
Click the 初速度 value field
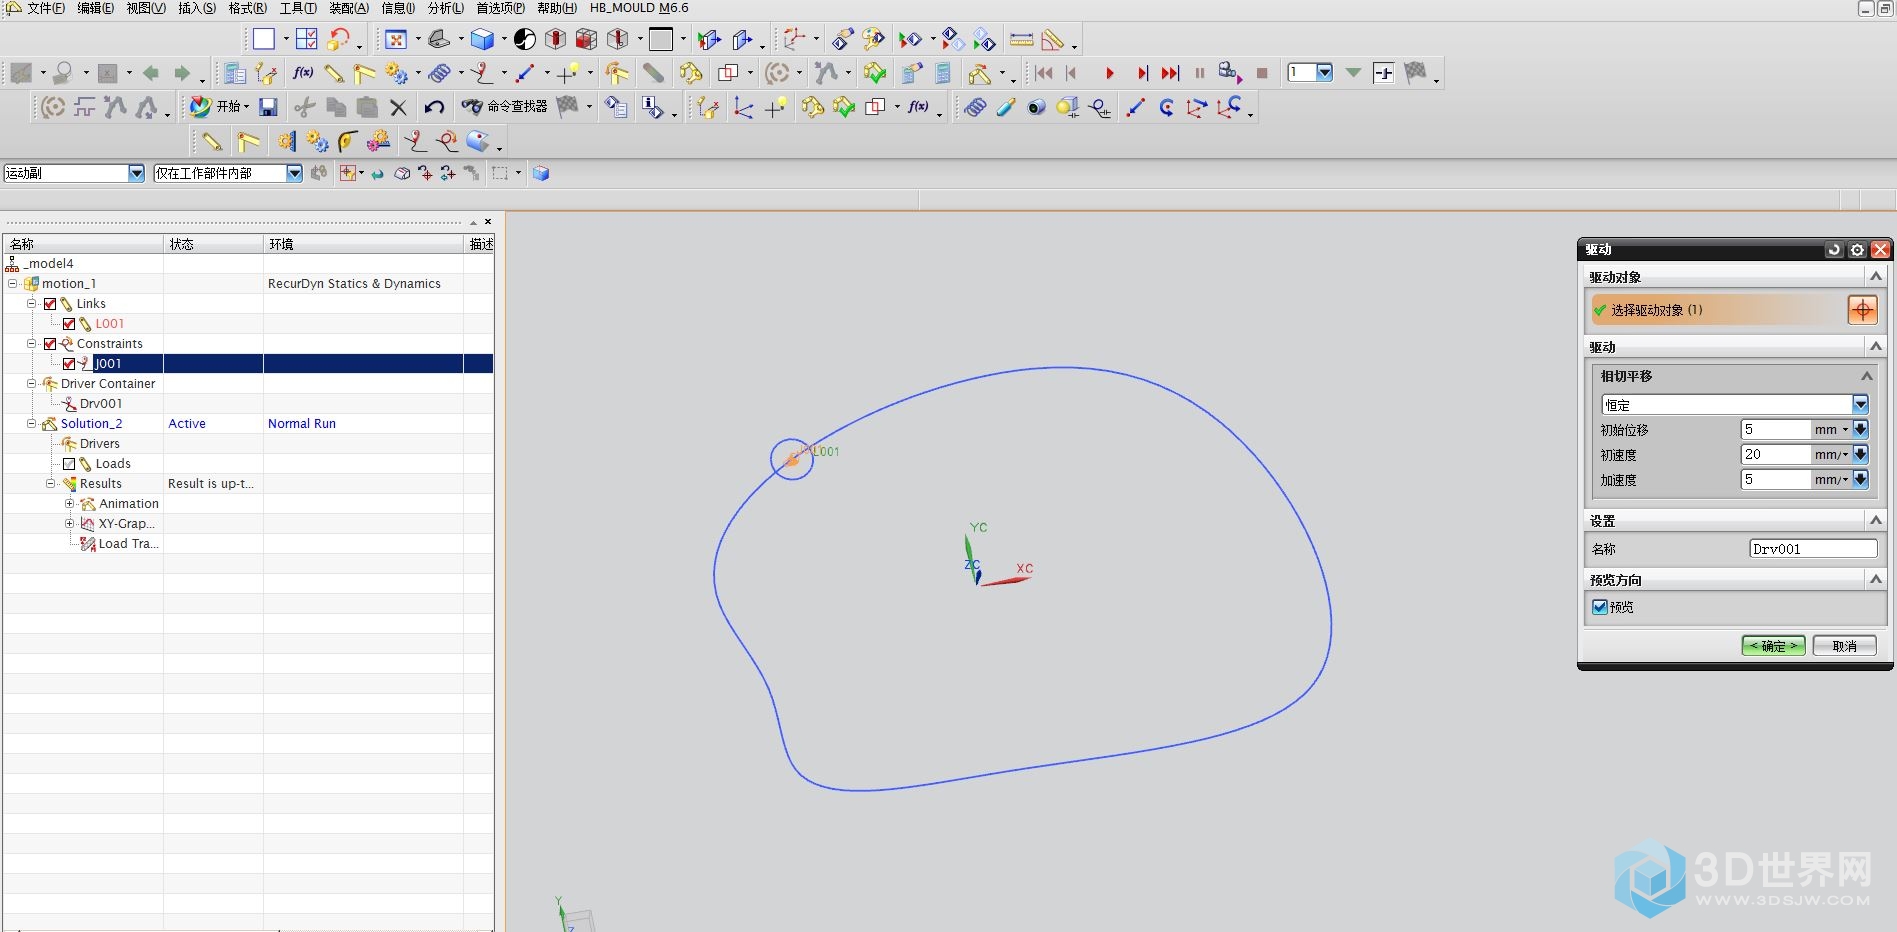(1776, 454)
